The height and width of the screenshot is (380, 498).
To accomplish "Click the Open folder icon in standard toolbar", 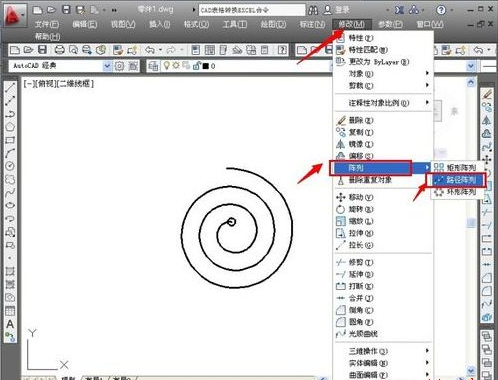I will [29, 50].
